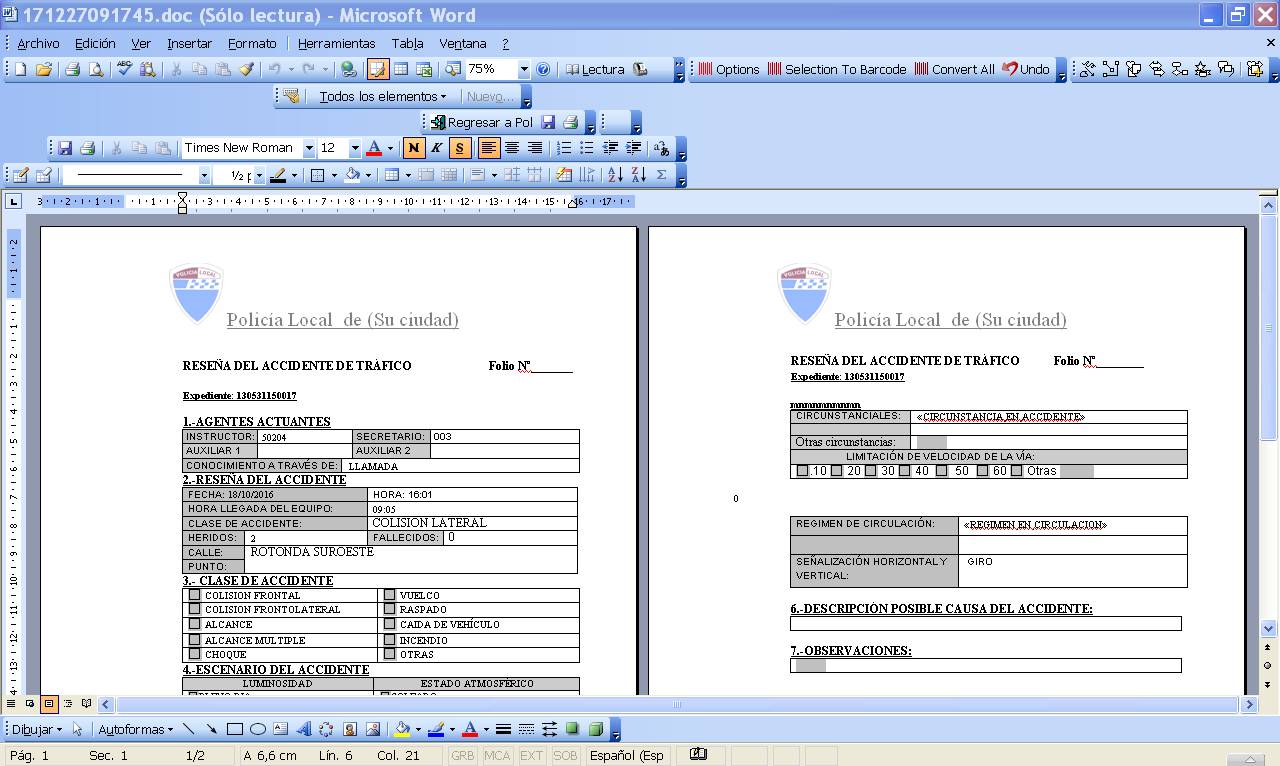The width and height of the screenshot is (1280, 766).
Task: Copy formatting with Format Painter brush
Action: [246, 69]
